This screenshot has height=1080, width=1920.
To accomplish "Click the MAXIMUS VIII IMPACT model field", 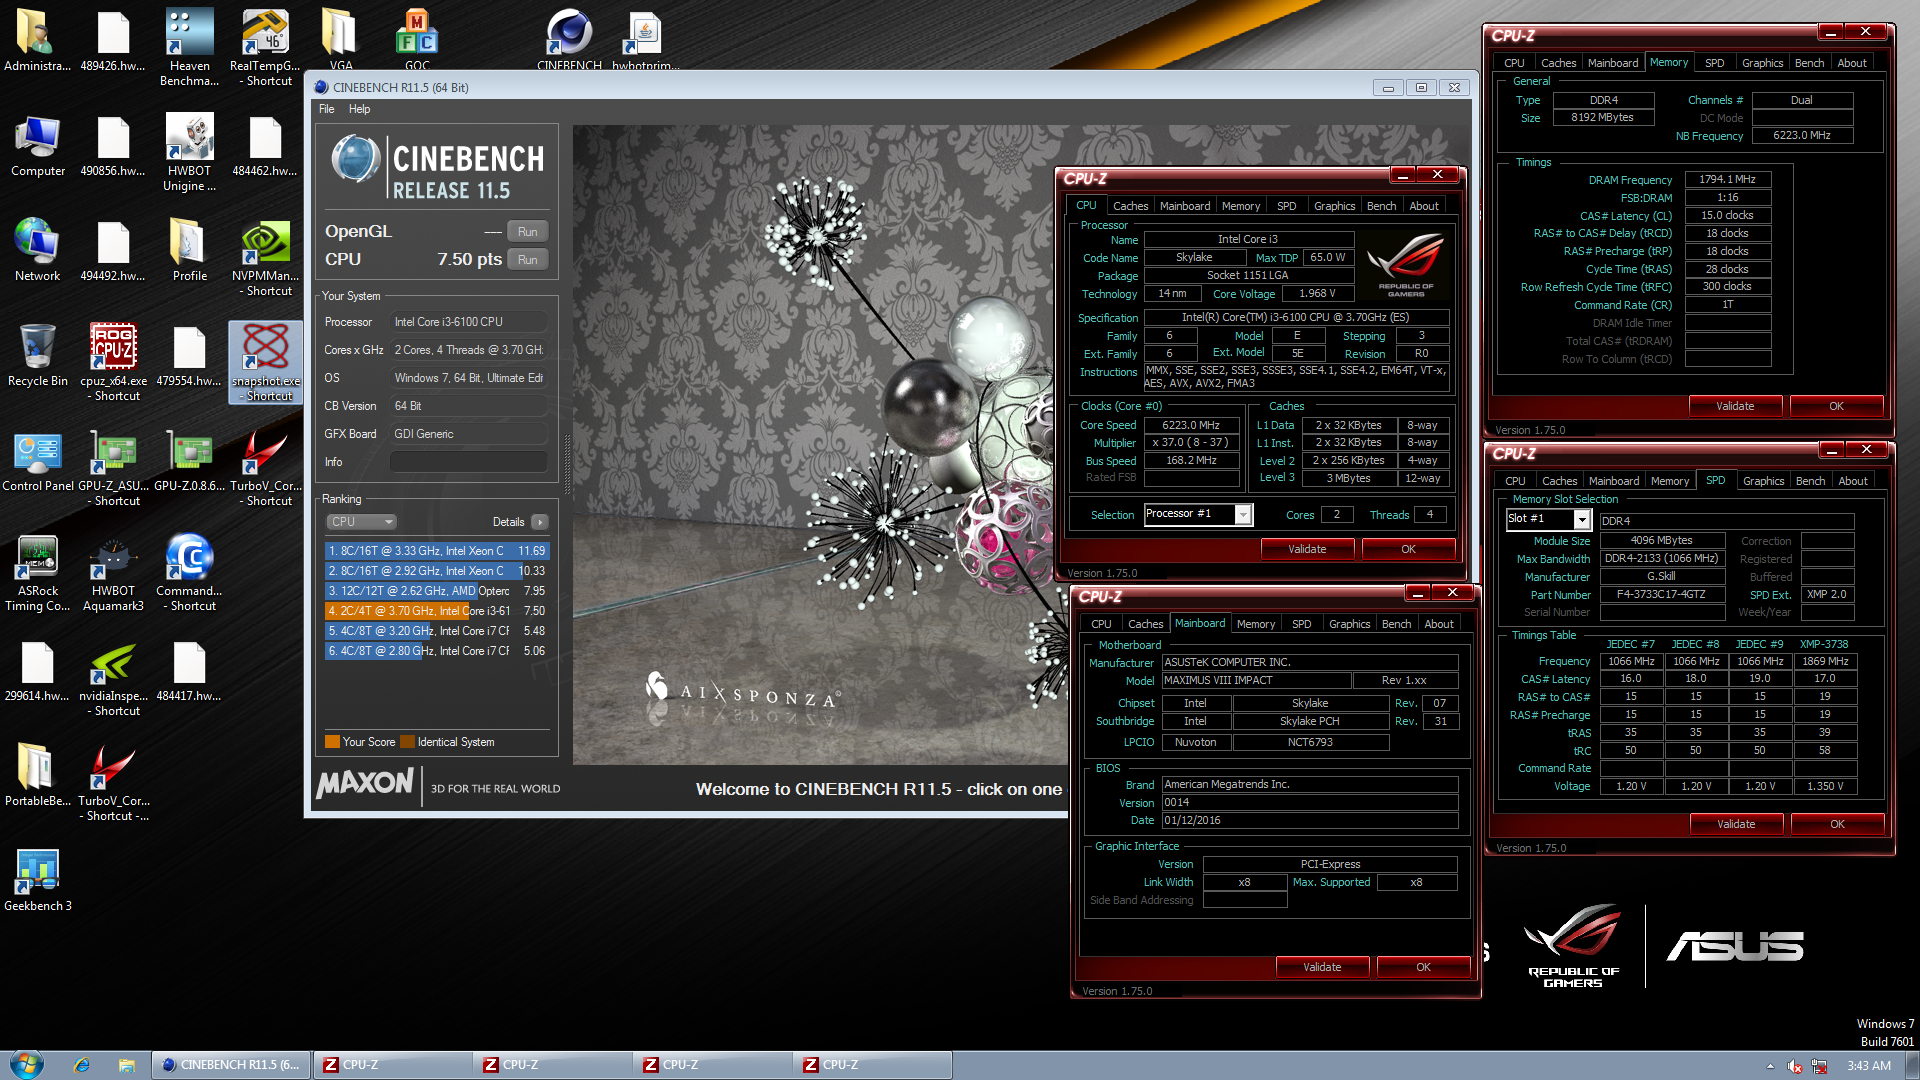I will [1256, 681].
